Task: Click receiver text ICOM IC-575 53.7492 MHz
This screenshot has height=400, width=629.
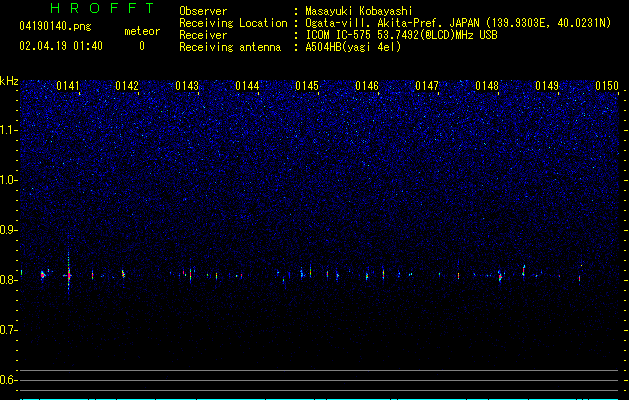Action: 401,35
